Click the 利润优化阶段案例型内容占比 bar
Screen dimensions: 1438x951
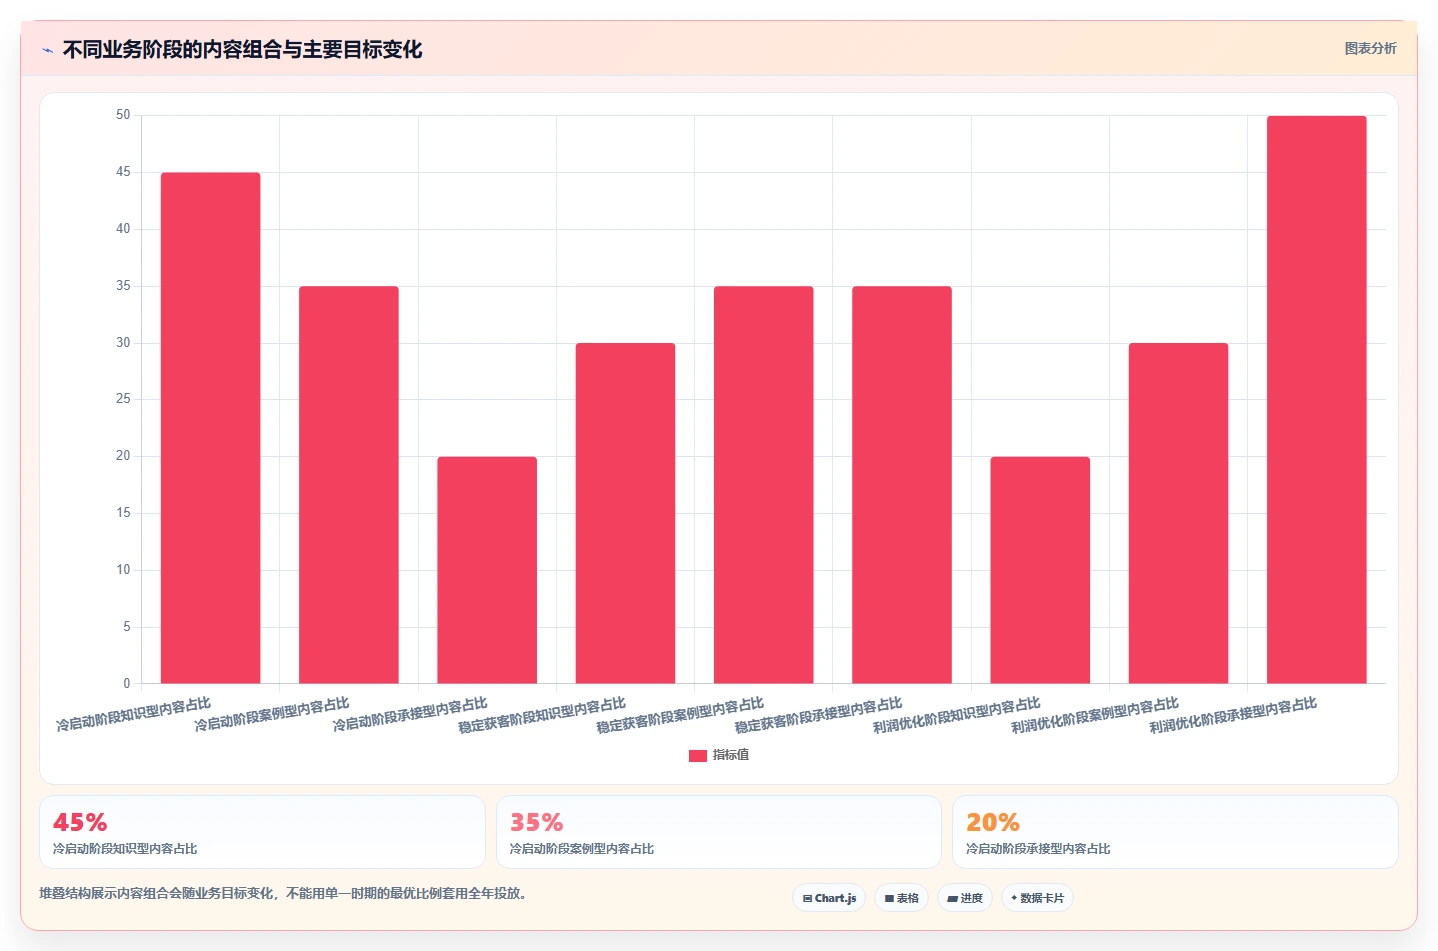pyautogui.click(x=1178, y=513)
